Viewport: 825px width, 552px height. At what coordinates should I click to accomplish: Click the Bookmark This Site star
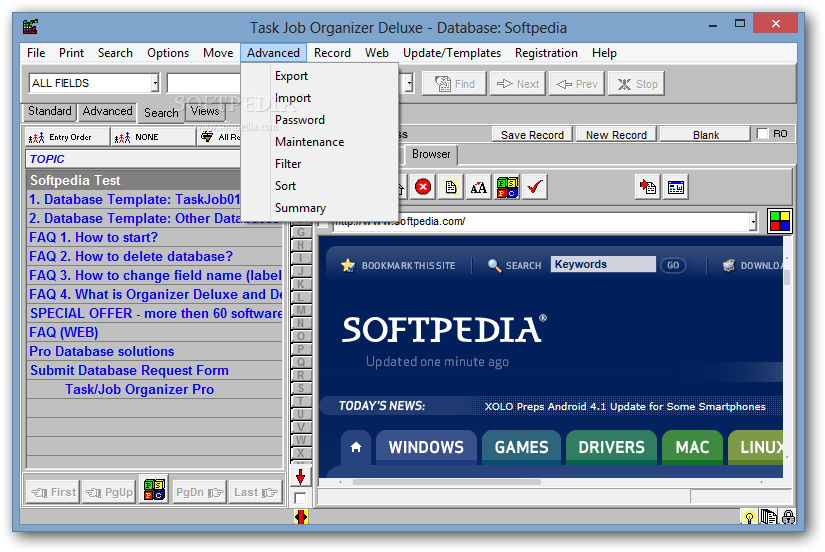[x=348, y=265]
